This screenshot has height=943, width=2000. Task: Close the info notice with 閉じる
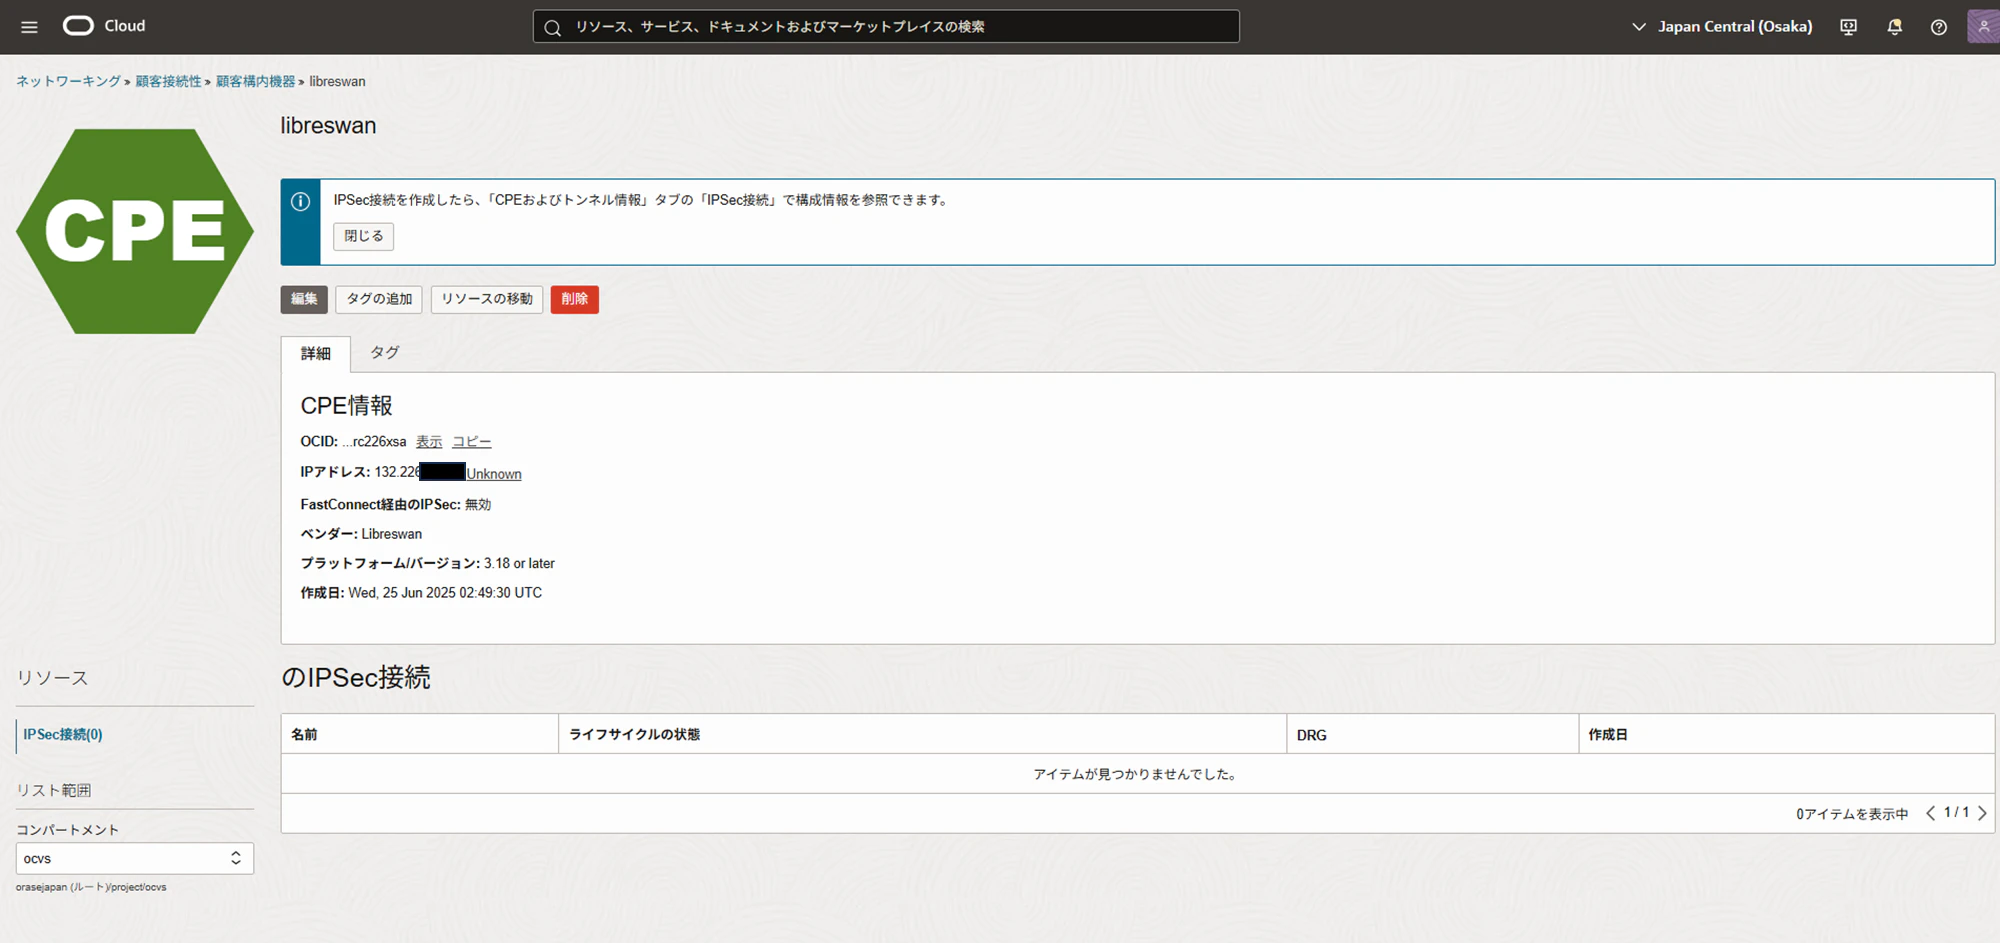click(364, 236)
